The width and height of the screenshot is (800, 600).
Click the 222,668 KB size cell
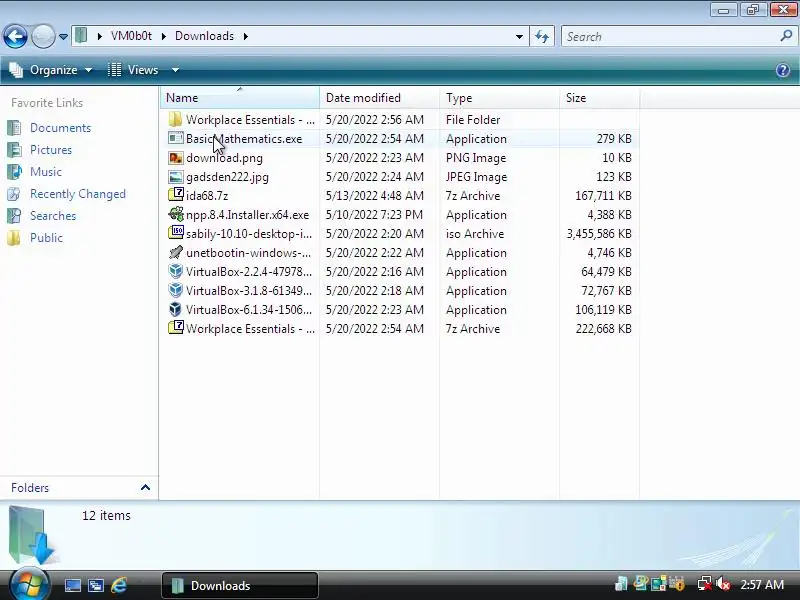pos(604,329)
